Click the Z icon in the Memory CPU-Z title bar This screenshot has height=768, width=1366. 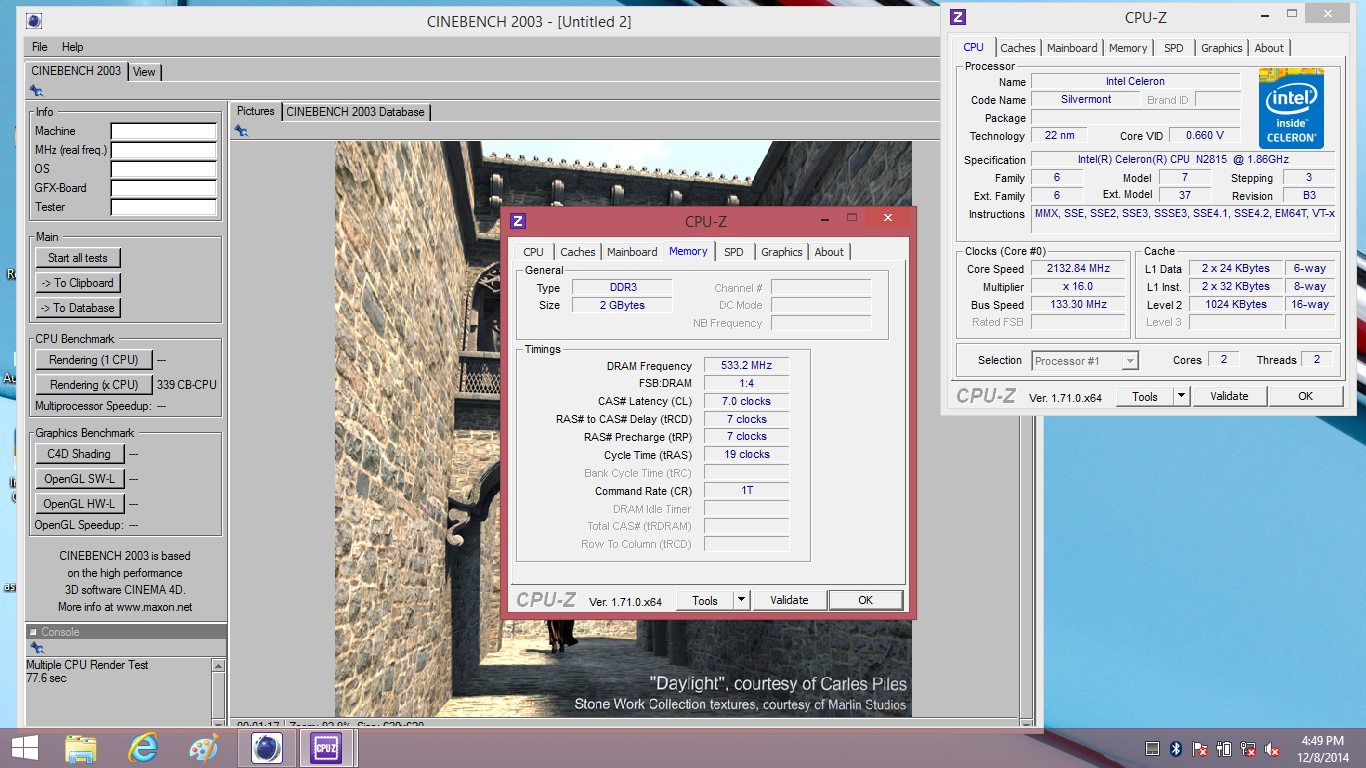pyautogui.click(x=518, y=221)
